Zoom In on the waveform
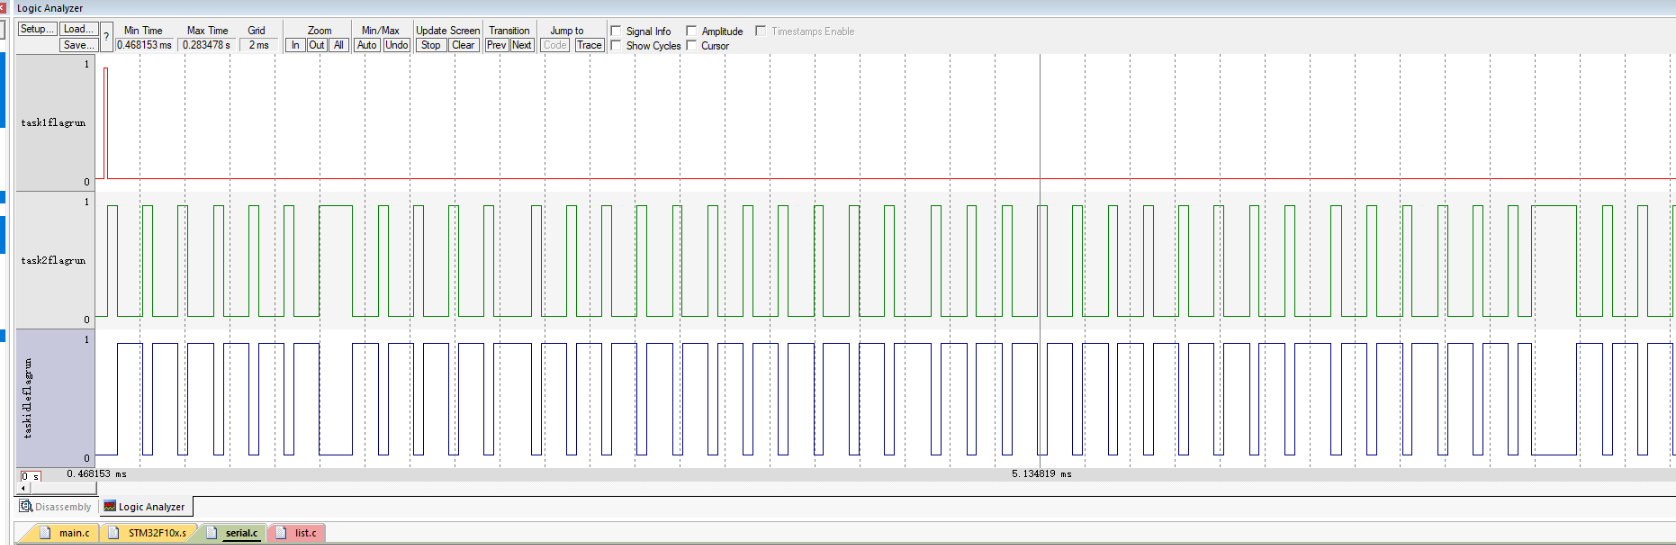Image resolution: width=1676 pixels, height=545 pixels. [x=295, y=45]
